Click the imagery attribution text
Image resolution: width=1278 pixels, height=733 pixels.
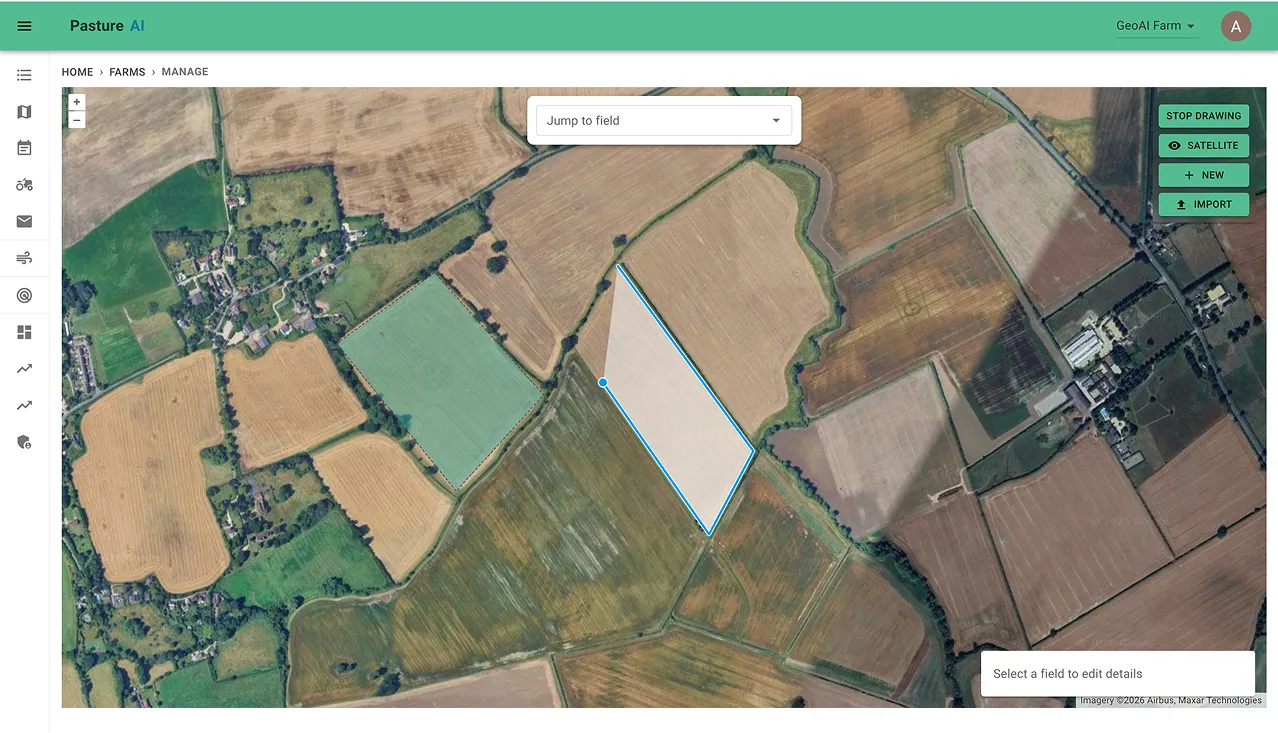coord(1171,701)
